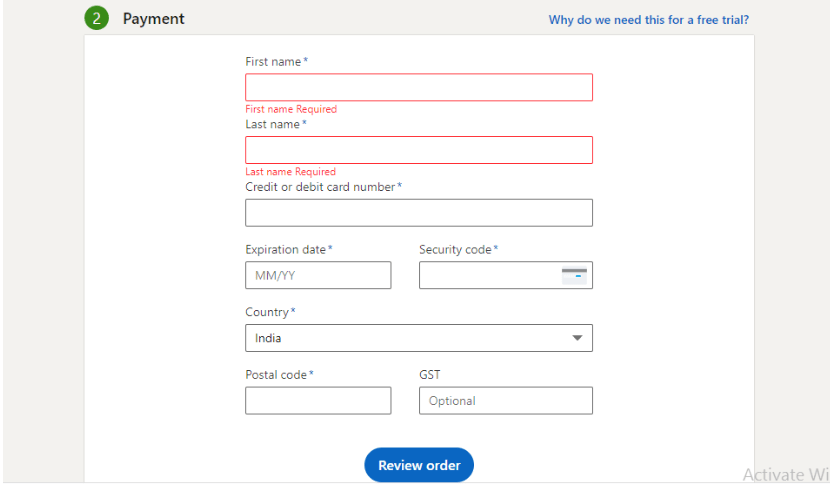Open 'Why do we need this for a free trial?' link
Screen dimensions: 832x486
tap(648, 20)
